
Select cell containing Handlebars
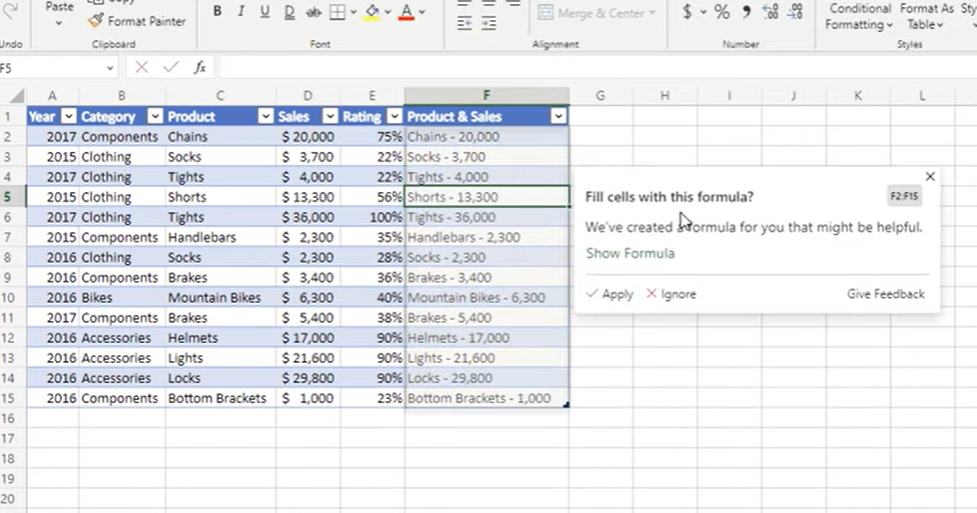pos(221,237)
